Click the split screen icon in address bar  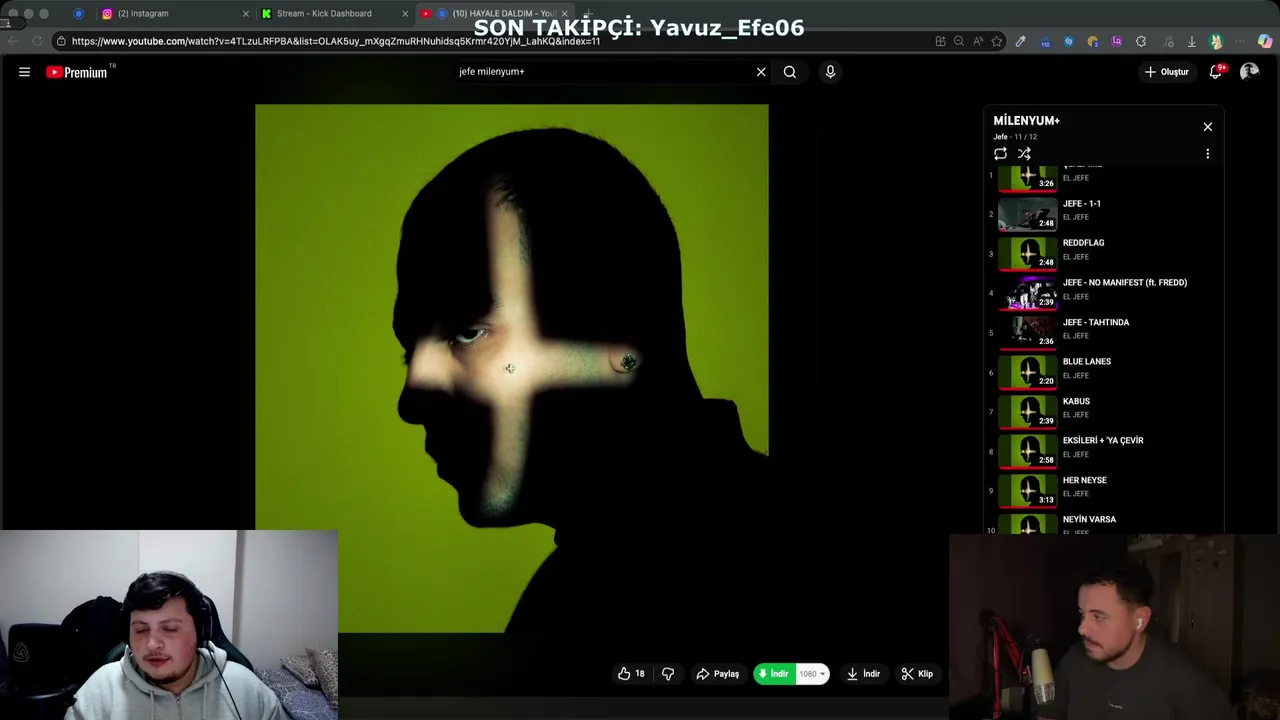940,41
